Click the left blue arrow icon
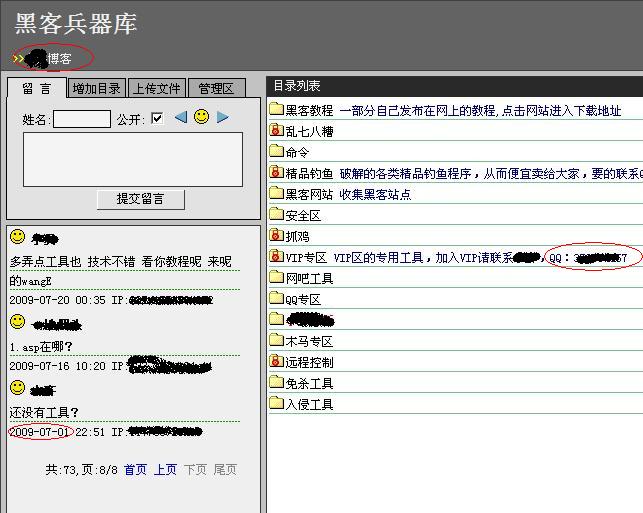This screenshot has height=513, width=643. coord(181,118)
